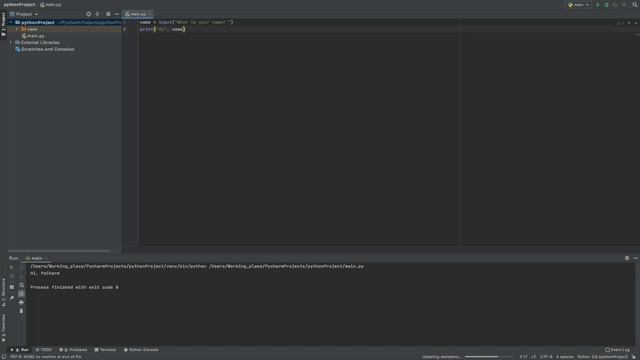This screenshot has width=640, height=360.
Task: Click pythonProject in the navigation breadcrumb
Action: click(x=19, y=5)
